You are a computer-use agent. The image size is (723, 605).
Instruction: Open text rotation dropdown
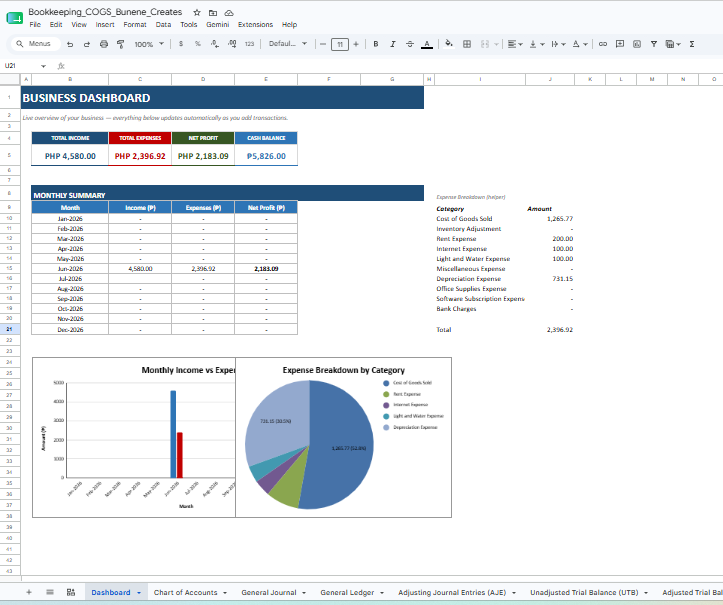[580, 44]
